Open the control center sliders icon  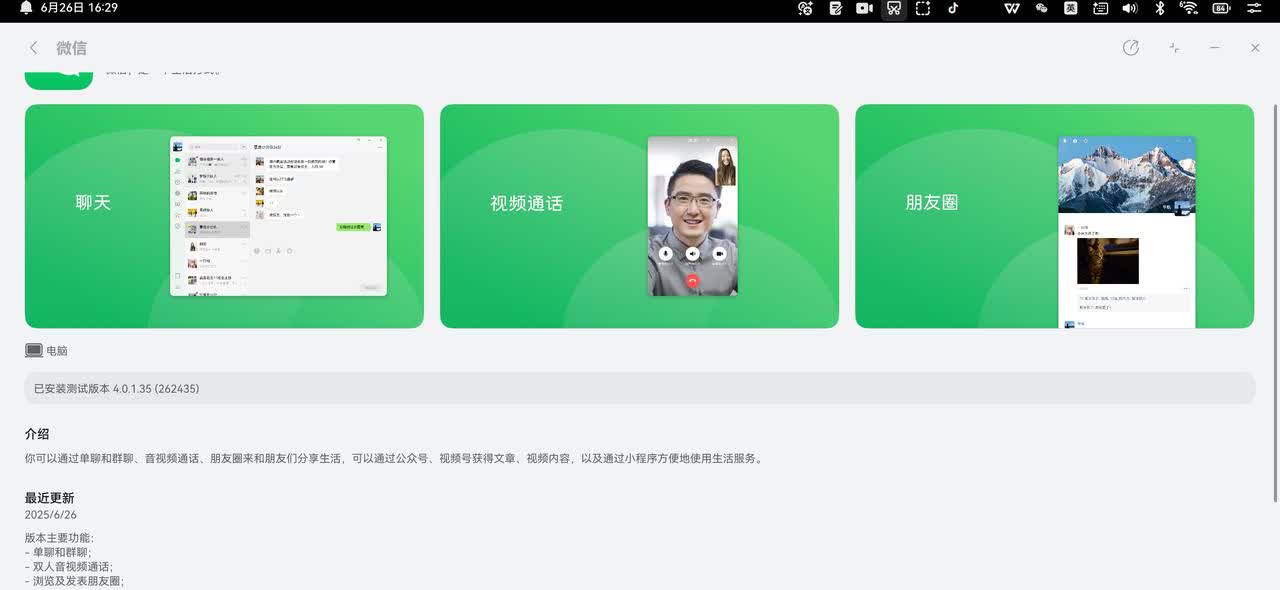1254,8
